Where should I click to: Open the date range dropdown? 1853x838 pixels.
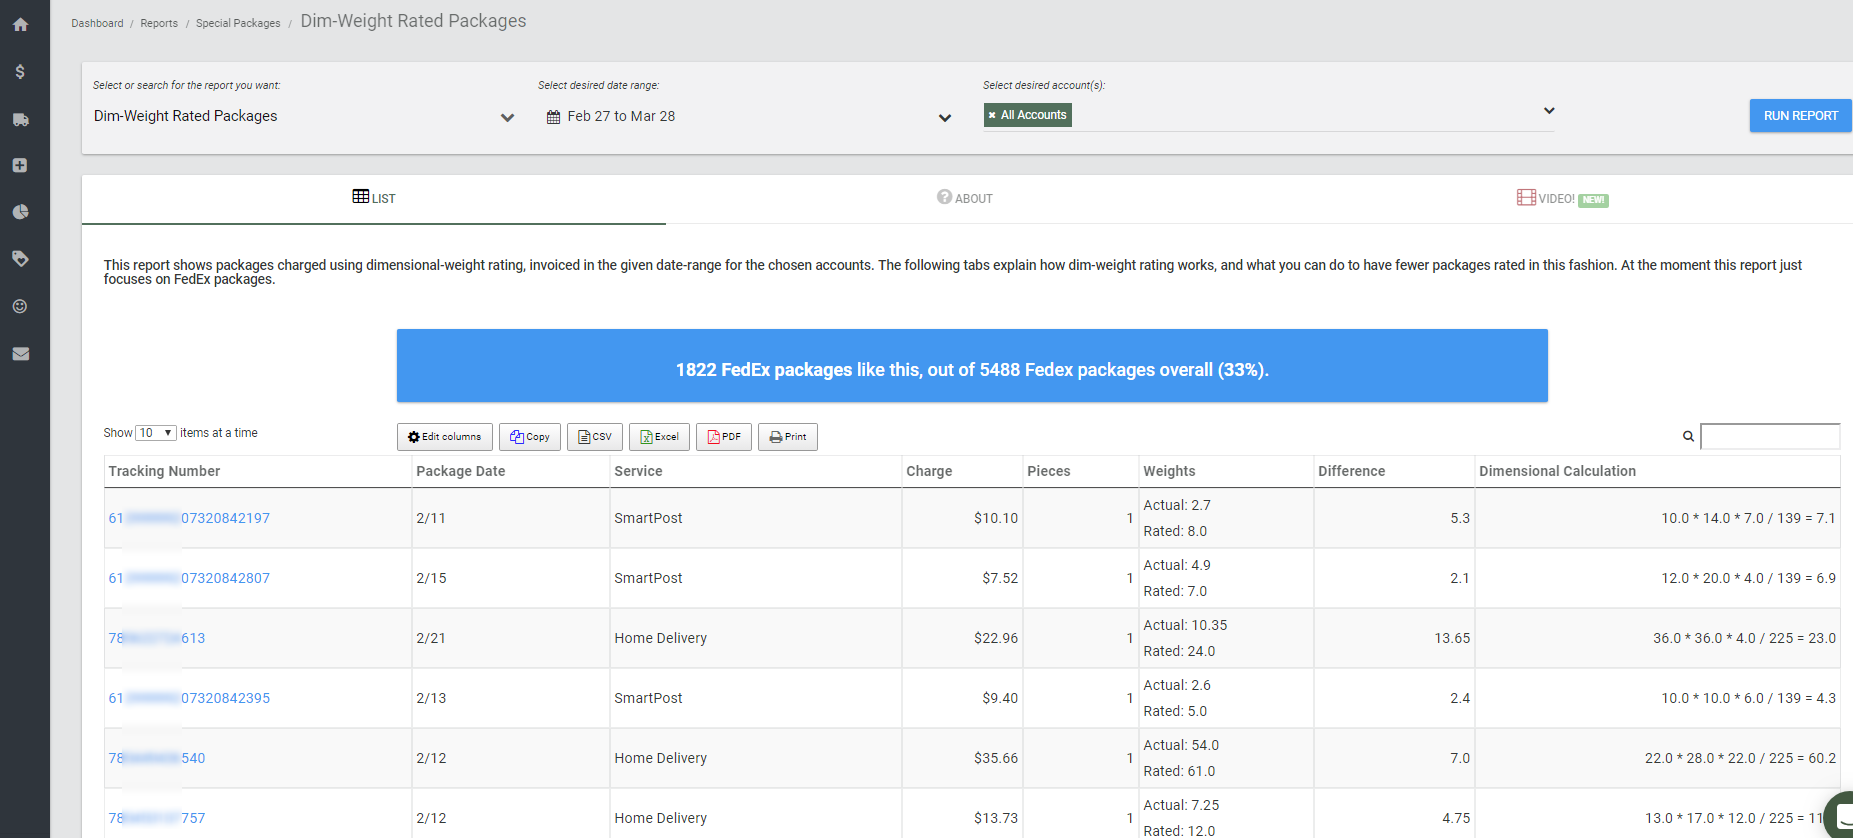point(945,118)
